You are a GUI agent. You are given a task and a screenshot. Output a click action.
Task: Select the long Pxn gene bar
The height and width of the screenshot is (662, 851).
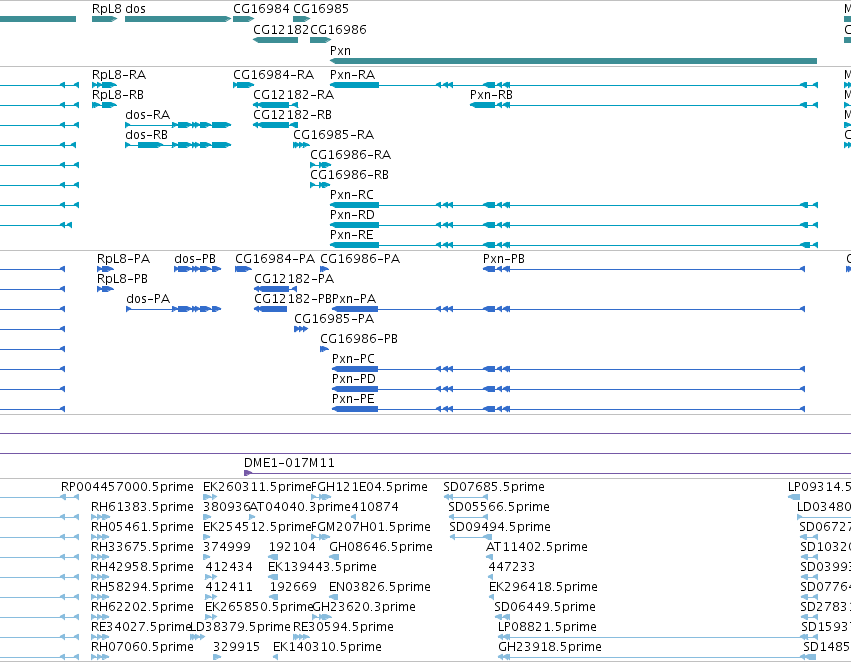pos(573,61)
